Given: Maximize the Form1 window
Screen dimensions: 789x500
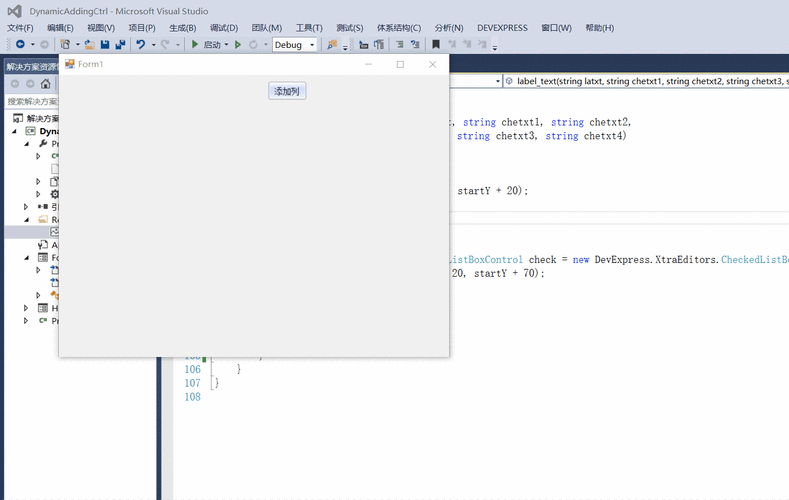Looking at the screenshot, I should (x=400, y=64).
